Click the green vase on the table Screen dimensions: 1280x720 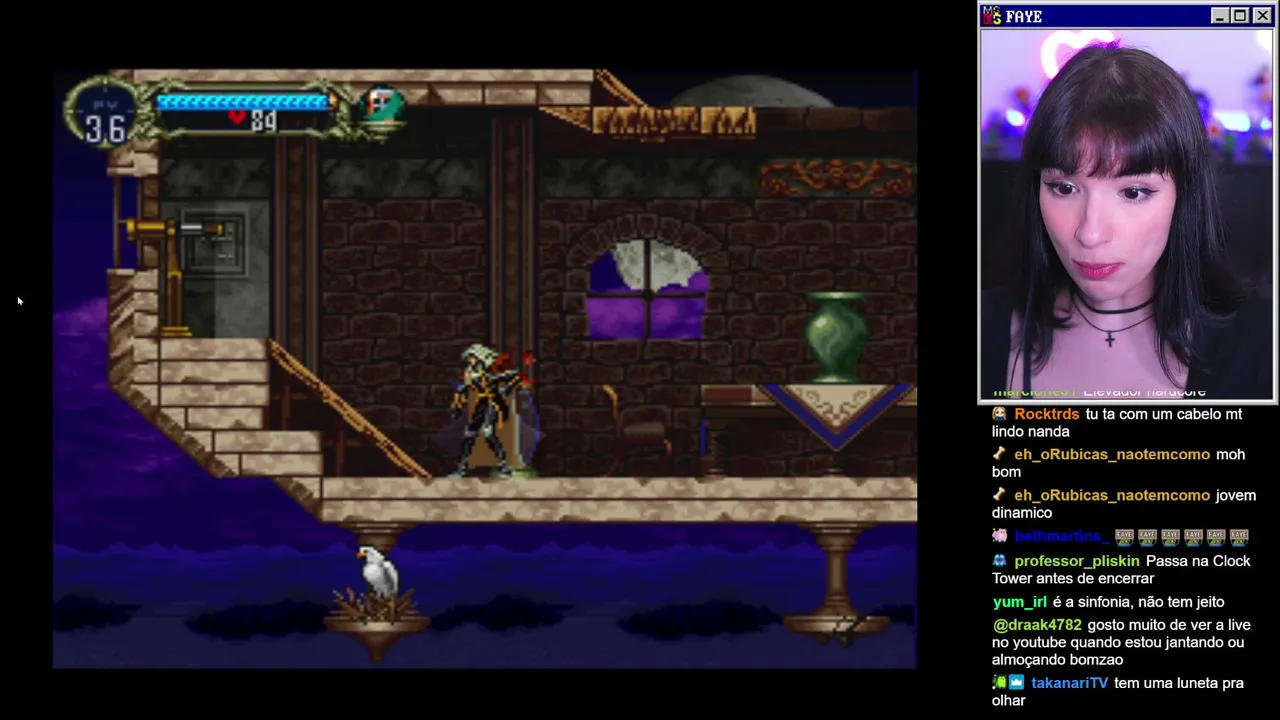click(x=837, y=337)
